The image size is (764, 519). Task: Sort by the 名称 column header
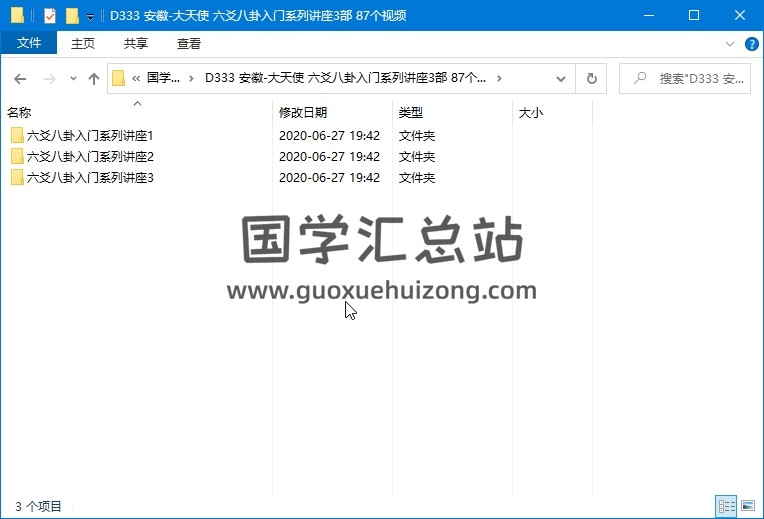[x=19, y=113]
